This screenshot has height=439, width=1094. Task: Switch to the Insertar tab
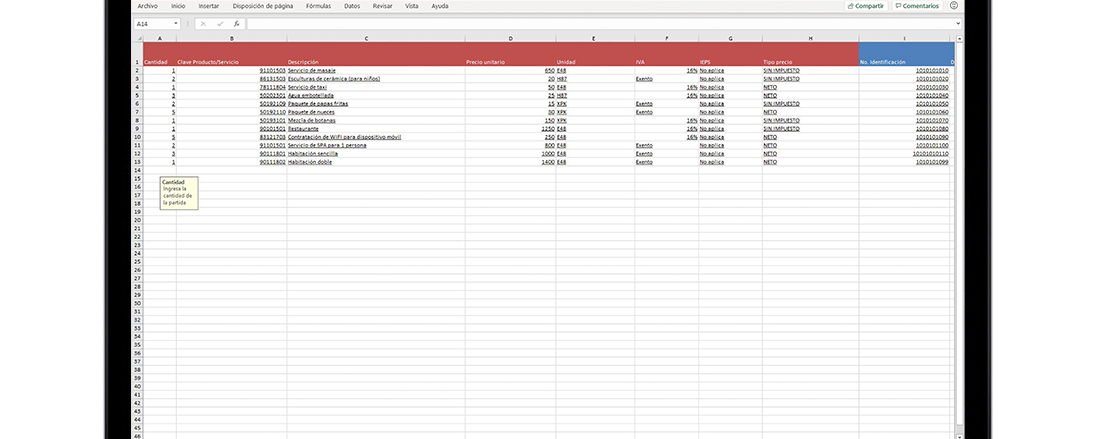[x=208, y=6]
